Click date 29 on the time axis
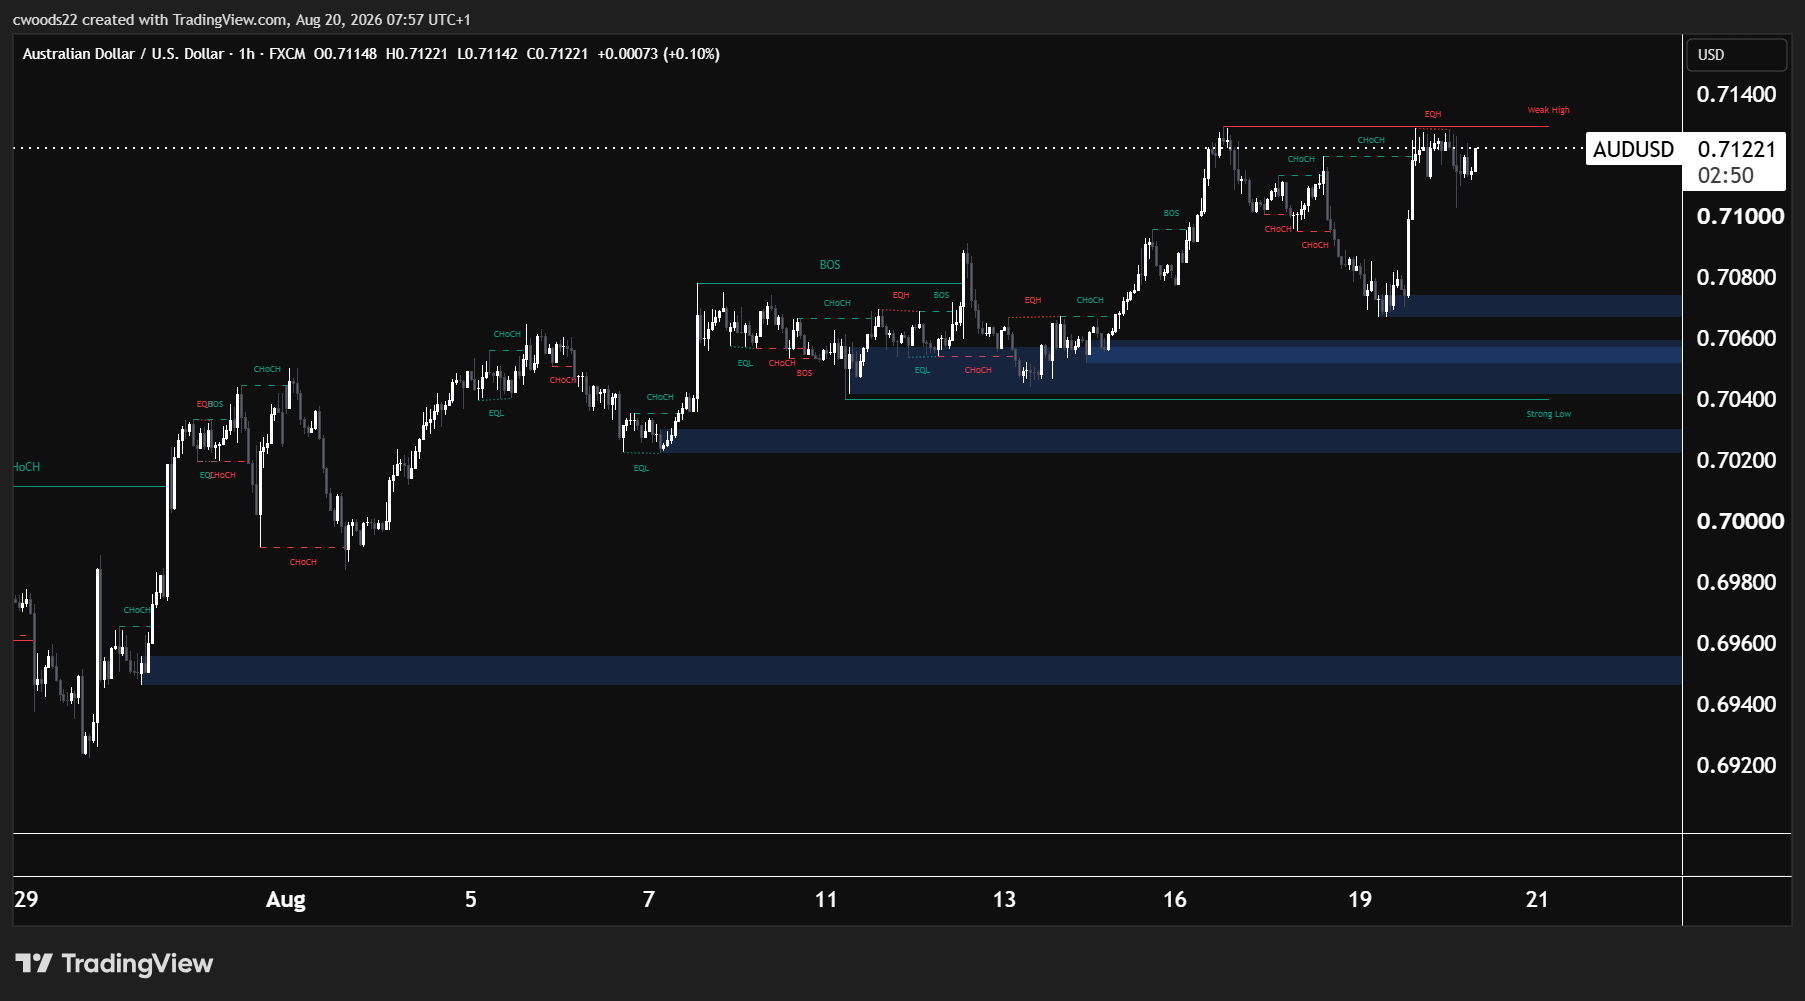The height and width of the screenshot is (1001, 1805). pyautogui.click(x=26, y=900)
